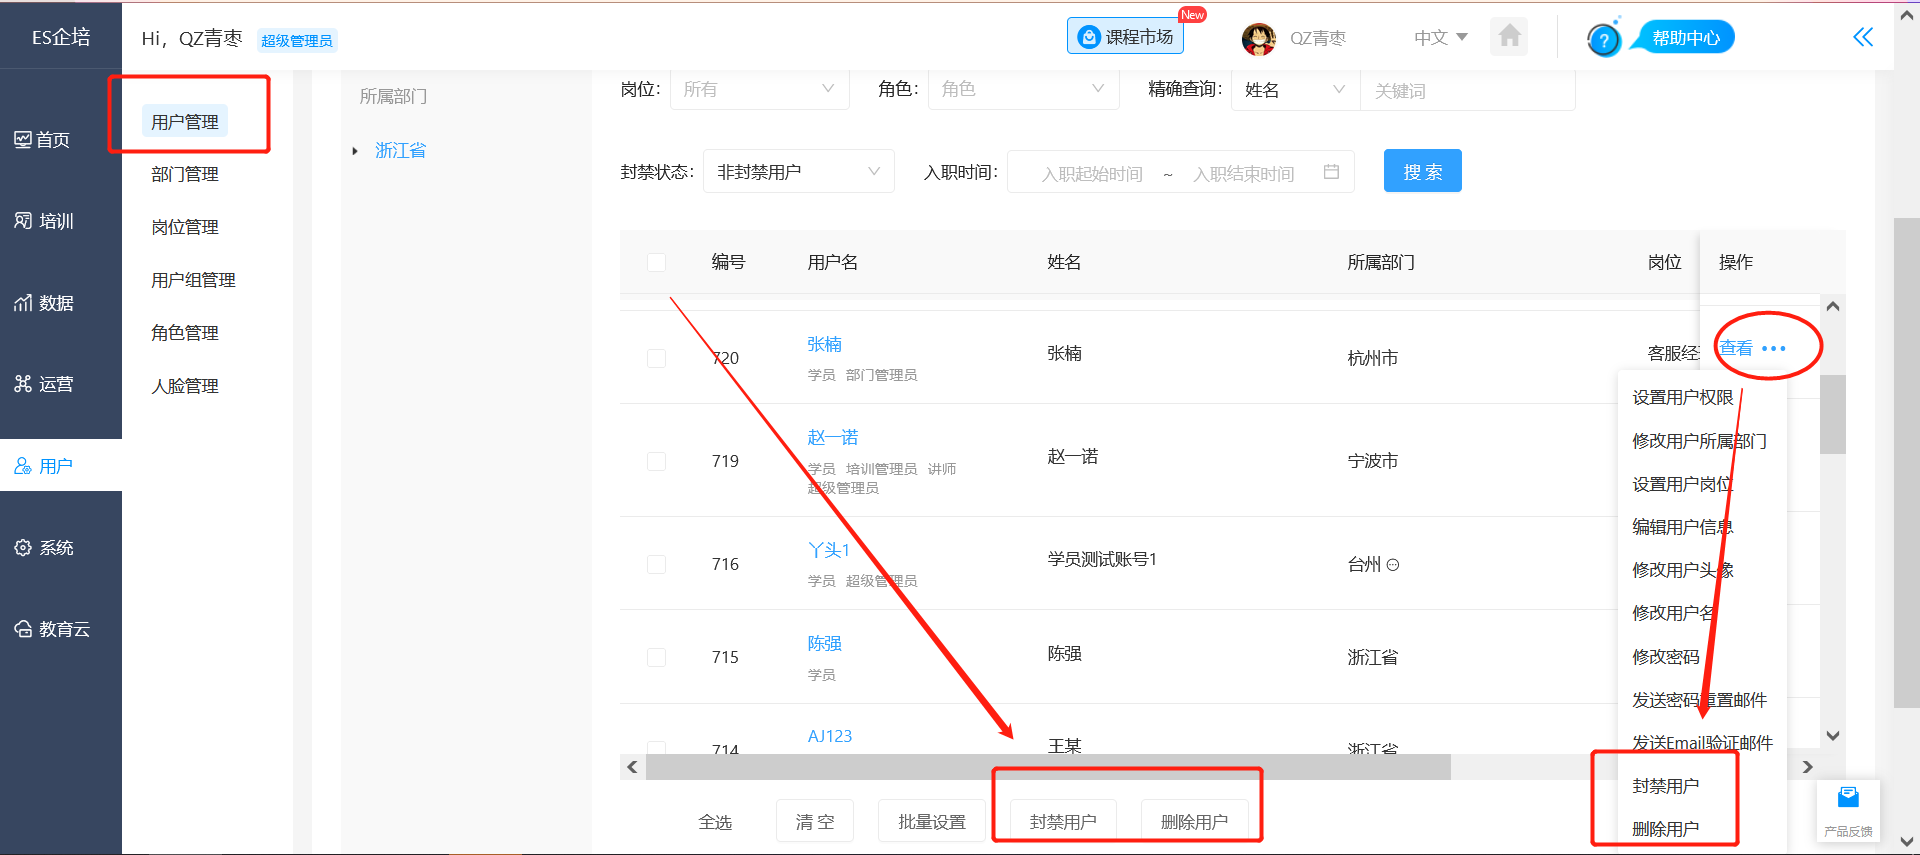Toggle the select-all header checkbox
Image resolution: width=1920 pixels, height=855 pixels.
[x=656, y=262]
